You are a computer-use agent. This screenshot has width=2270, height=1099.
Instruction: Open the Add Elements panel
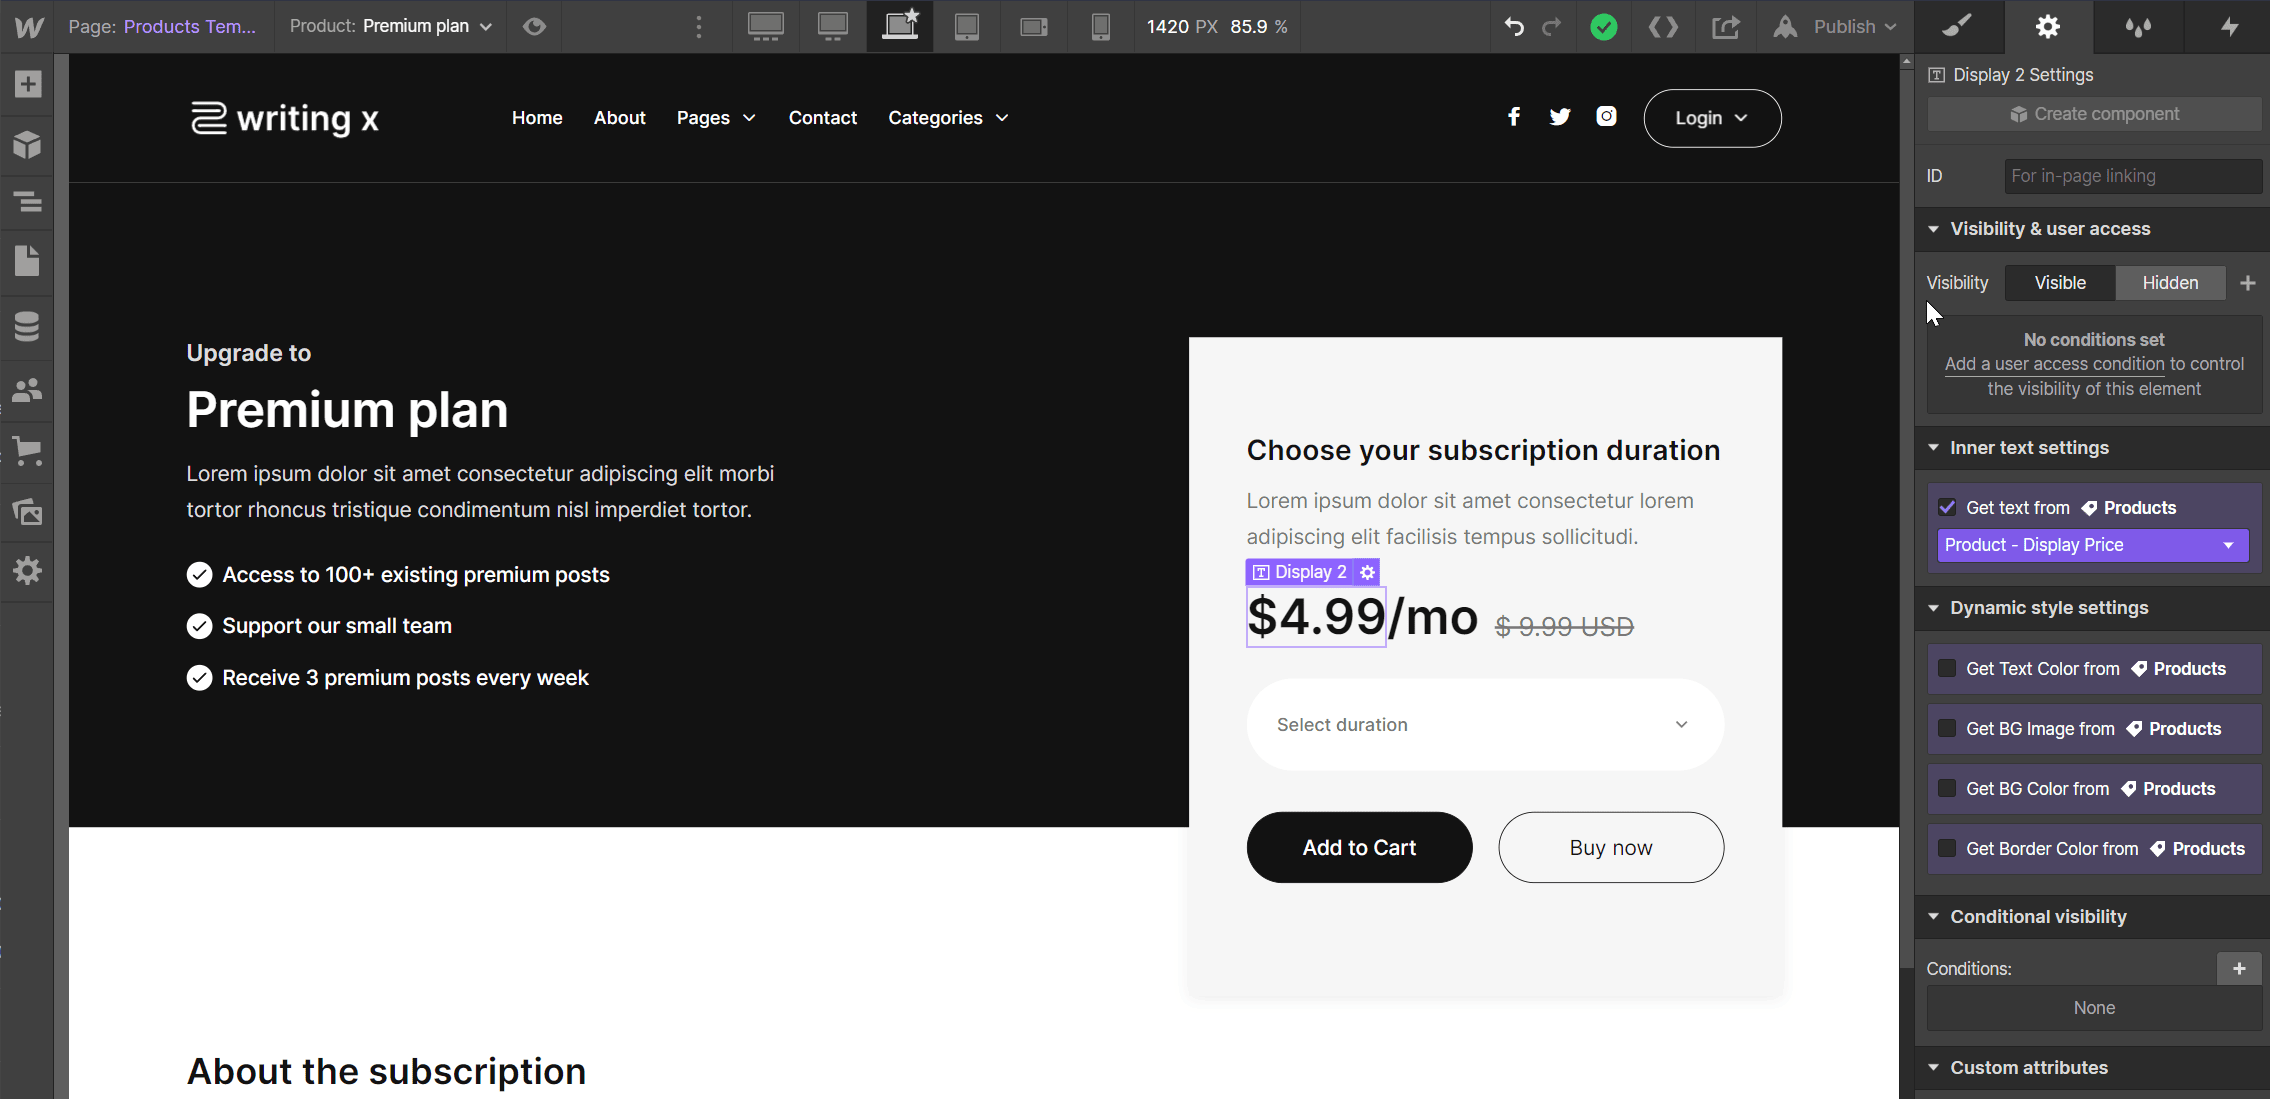tap(26, 84)
